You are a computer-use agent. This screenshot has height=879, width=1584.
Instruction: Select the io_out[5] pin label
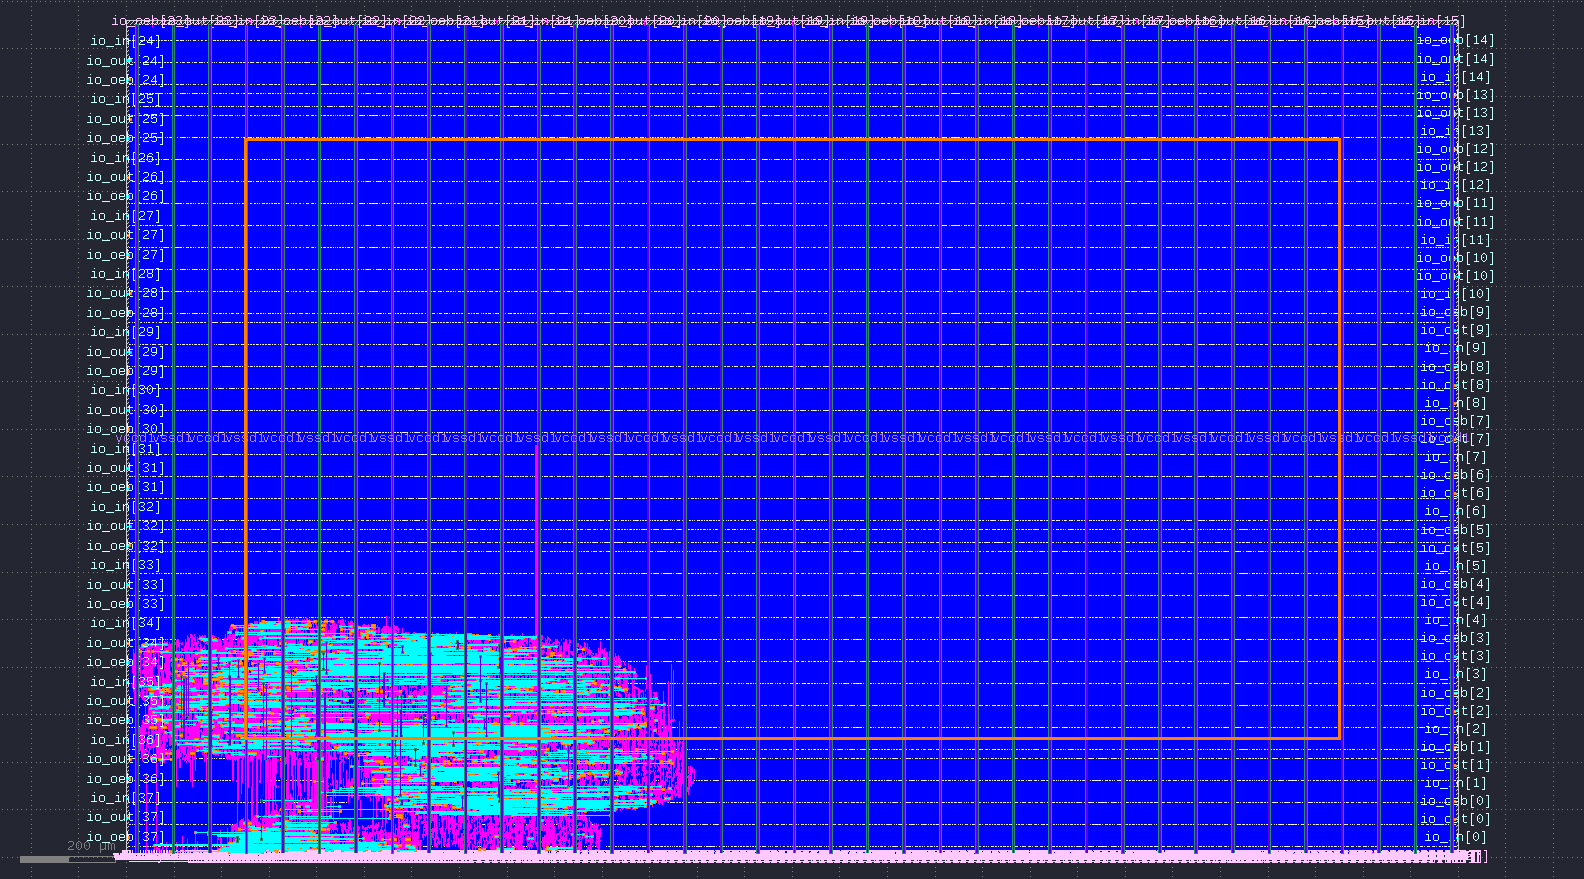click(x=1456, y=548)
